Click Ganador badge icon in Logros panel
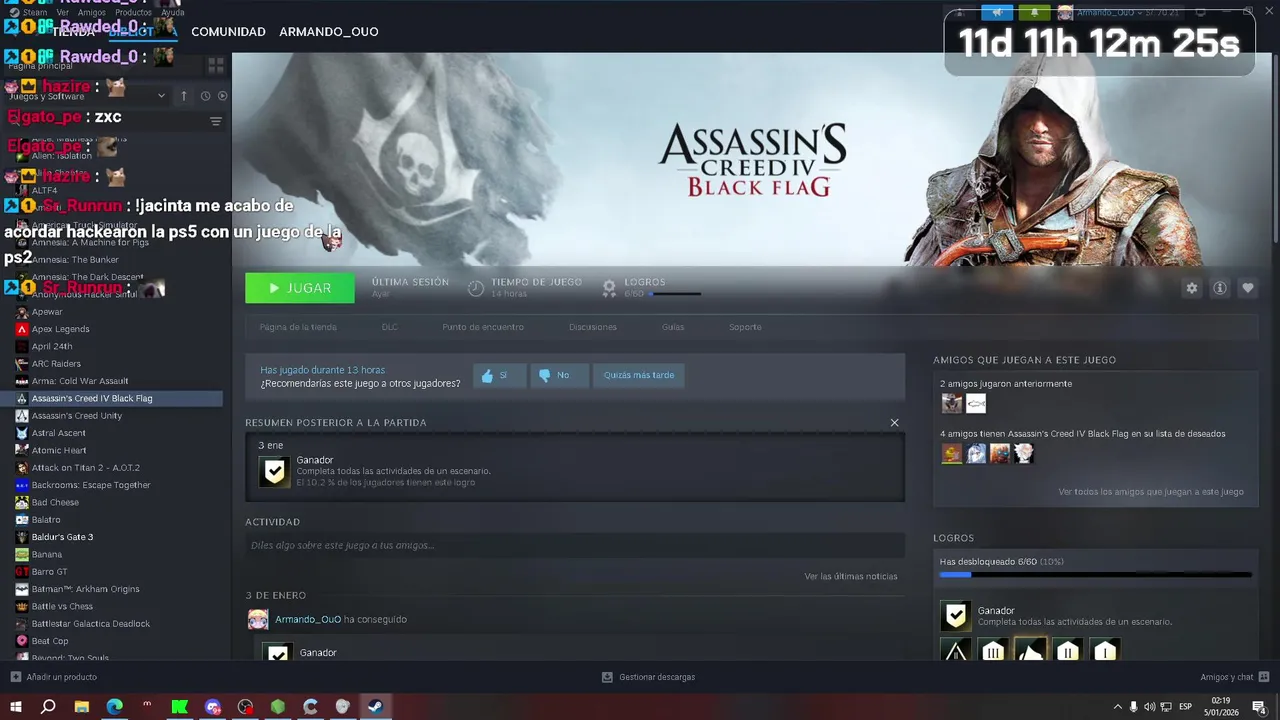The width and height of the screenshot is (1280, 720). point(956,616)
